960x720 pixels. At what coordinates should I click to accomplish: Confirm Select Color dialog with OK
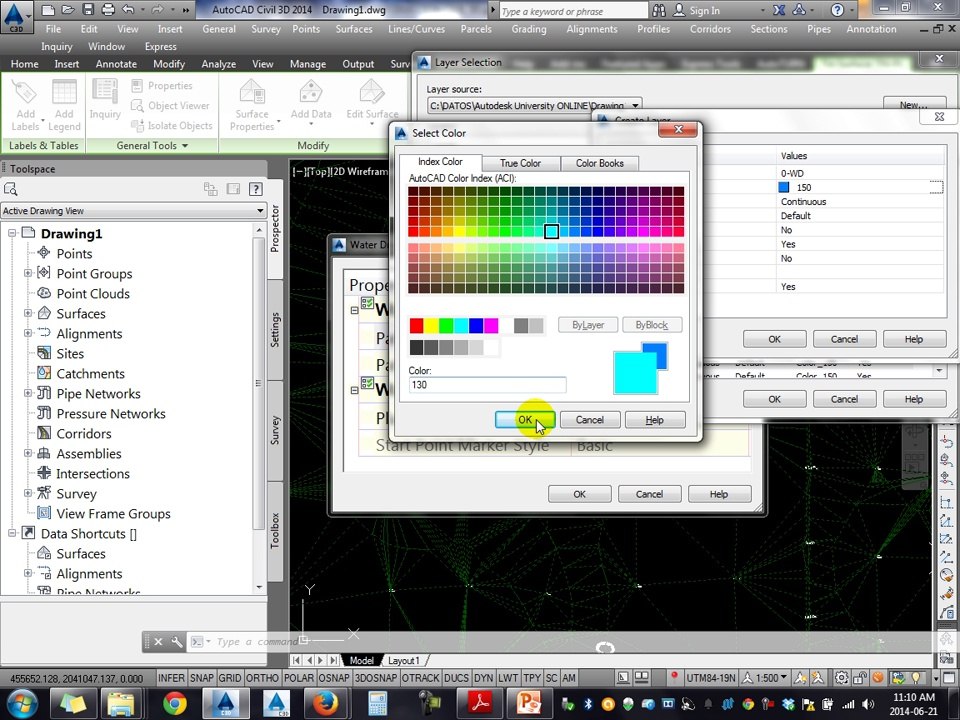[x=525, y=419]
